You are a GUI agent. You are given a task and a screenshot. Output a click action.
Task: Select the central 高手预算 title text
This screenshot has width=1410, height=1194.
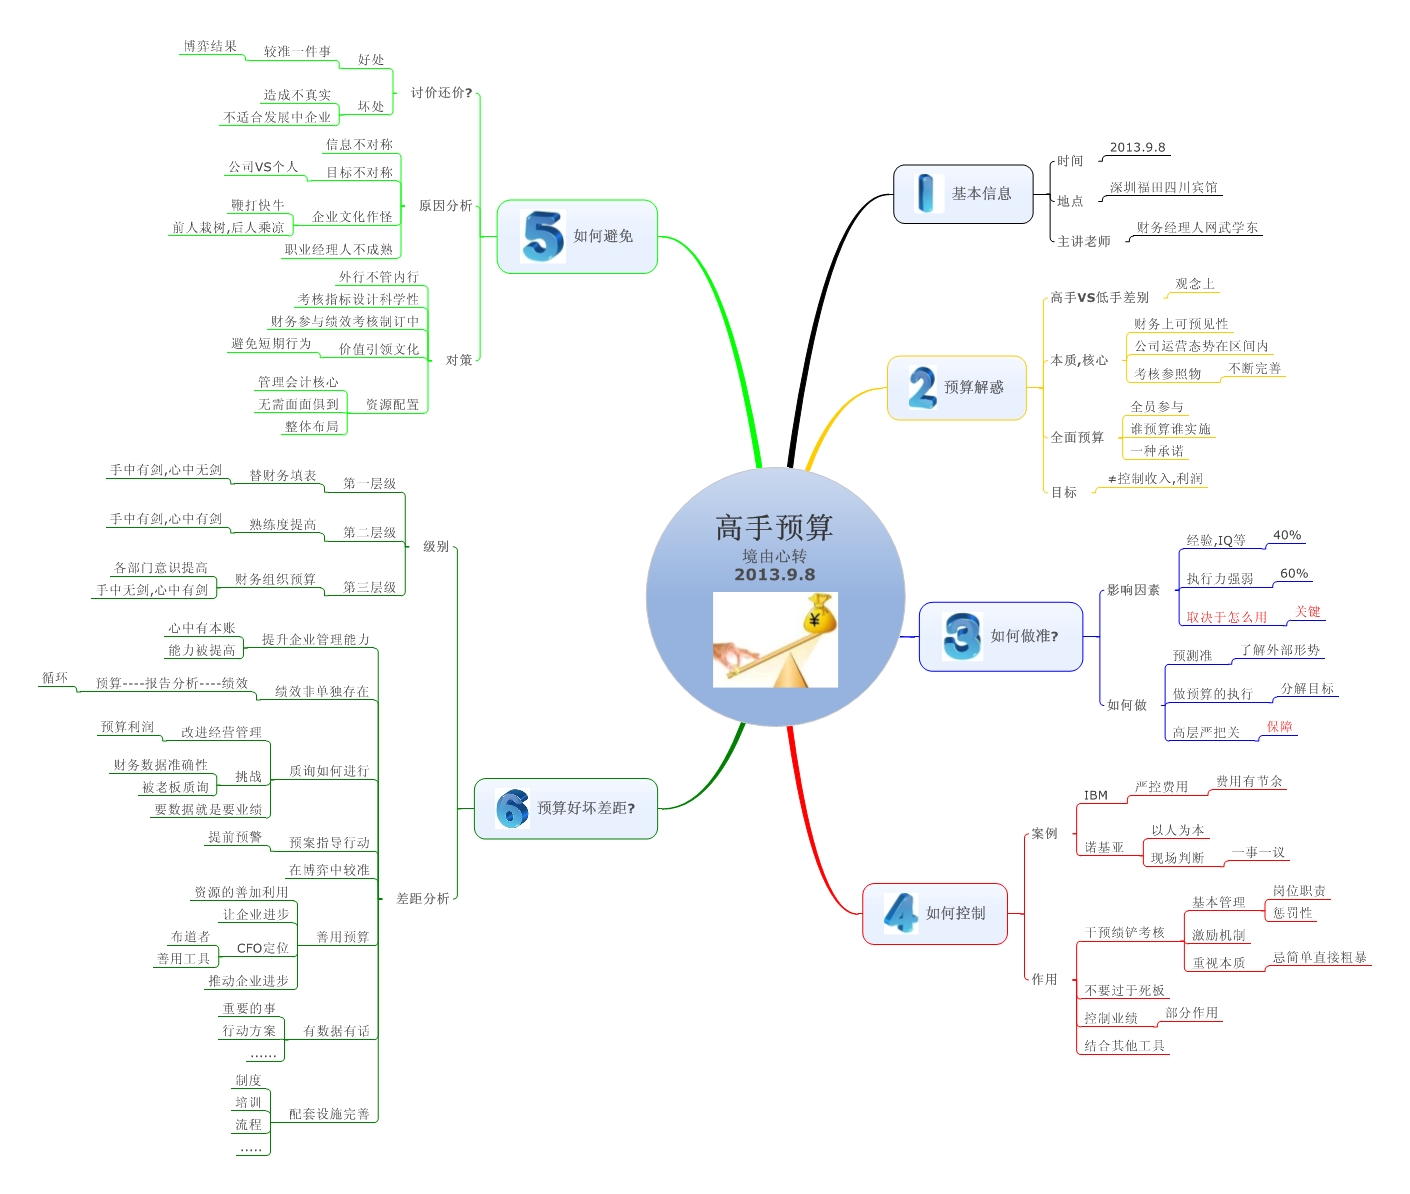[x=774, y=527]
